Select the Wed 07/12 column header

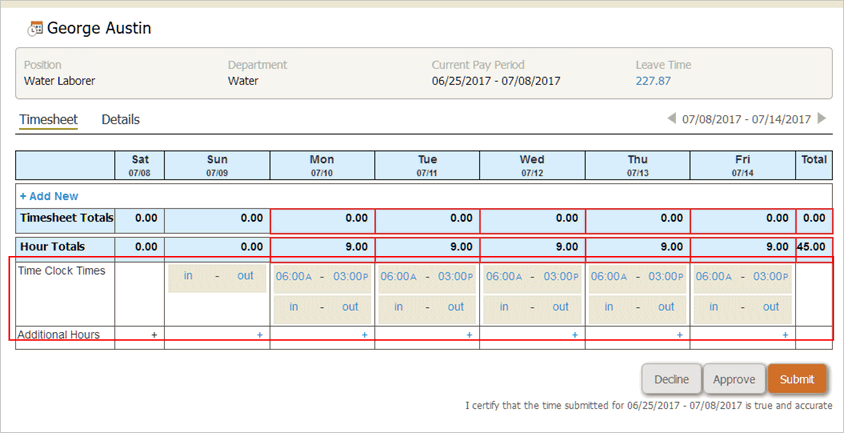point(532,165)
